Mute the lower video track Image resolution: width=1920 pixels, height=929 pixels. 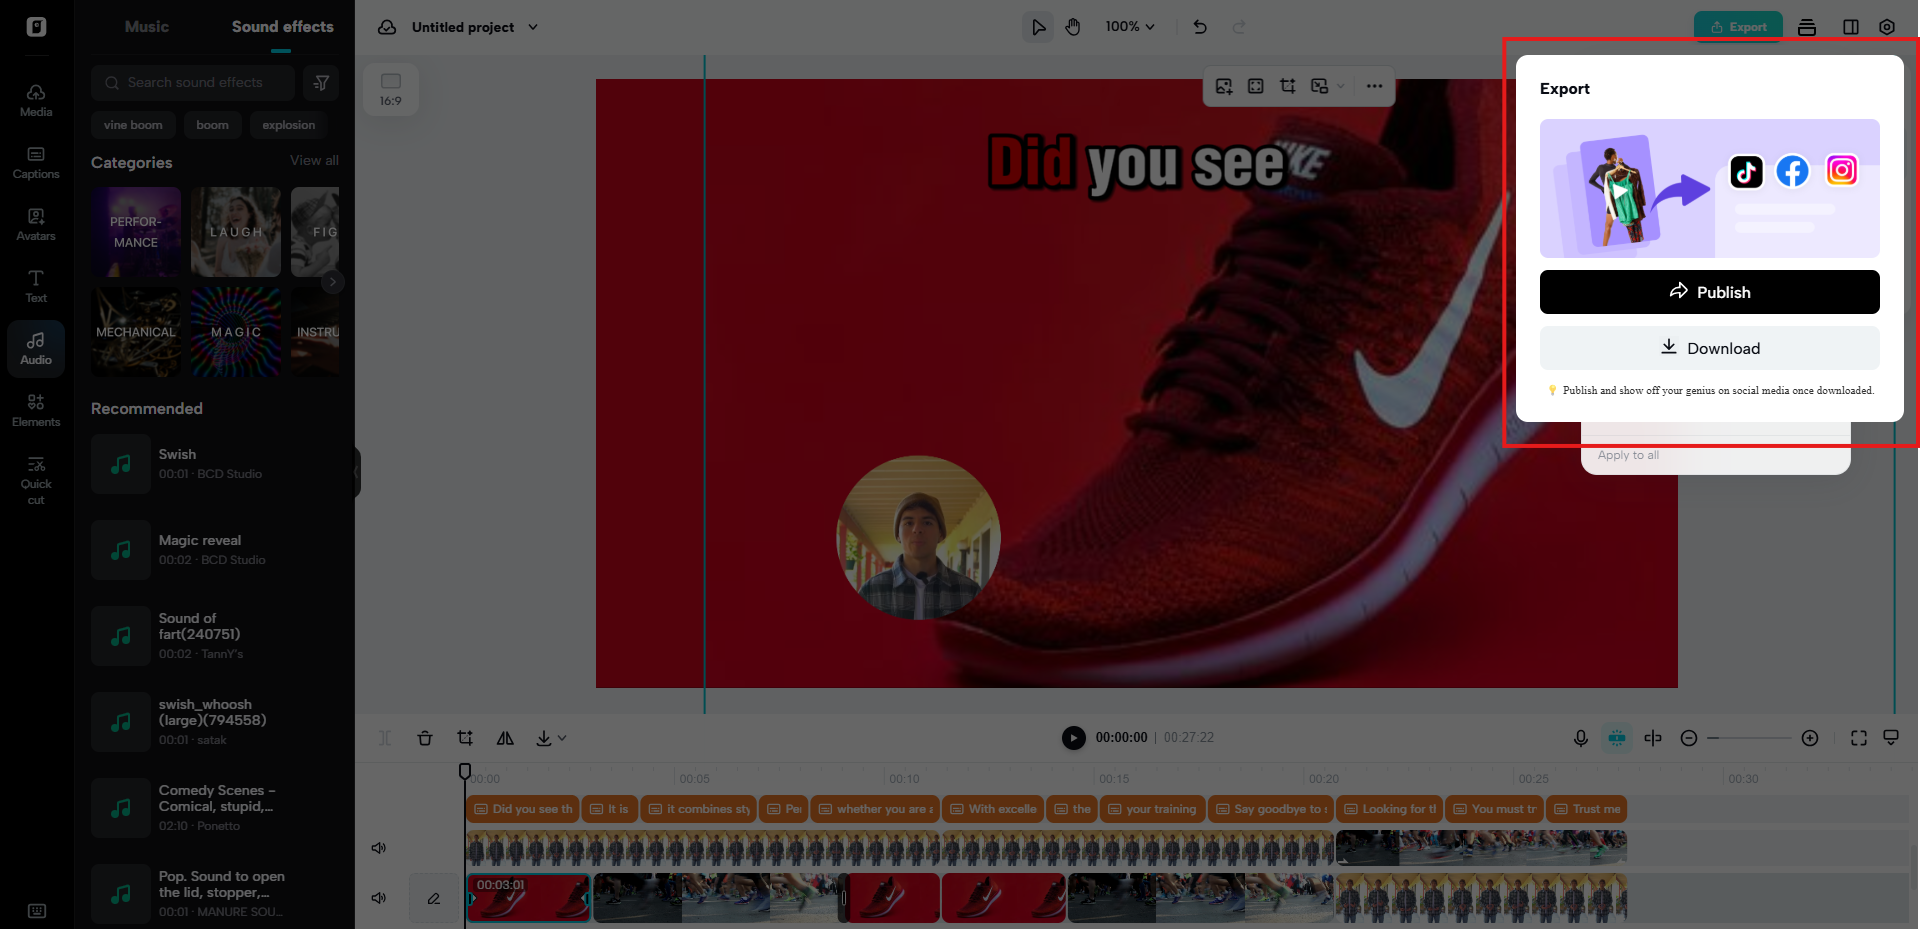pyautogui.click(x=379, y=898)
